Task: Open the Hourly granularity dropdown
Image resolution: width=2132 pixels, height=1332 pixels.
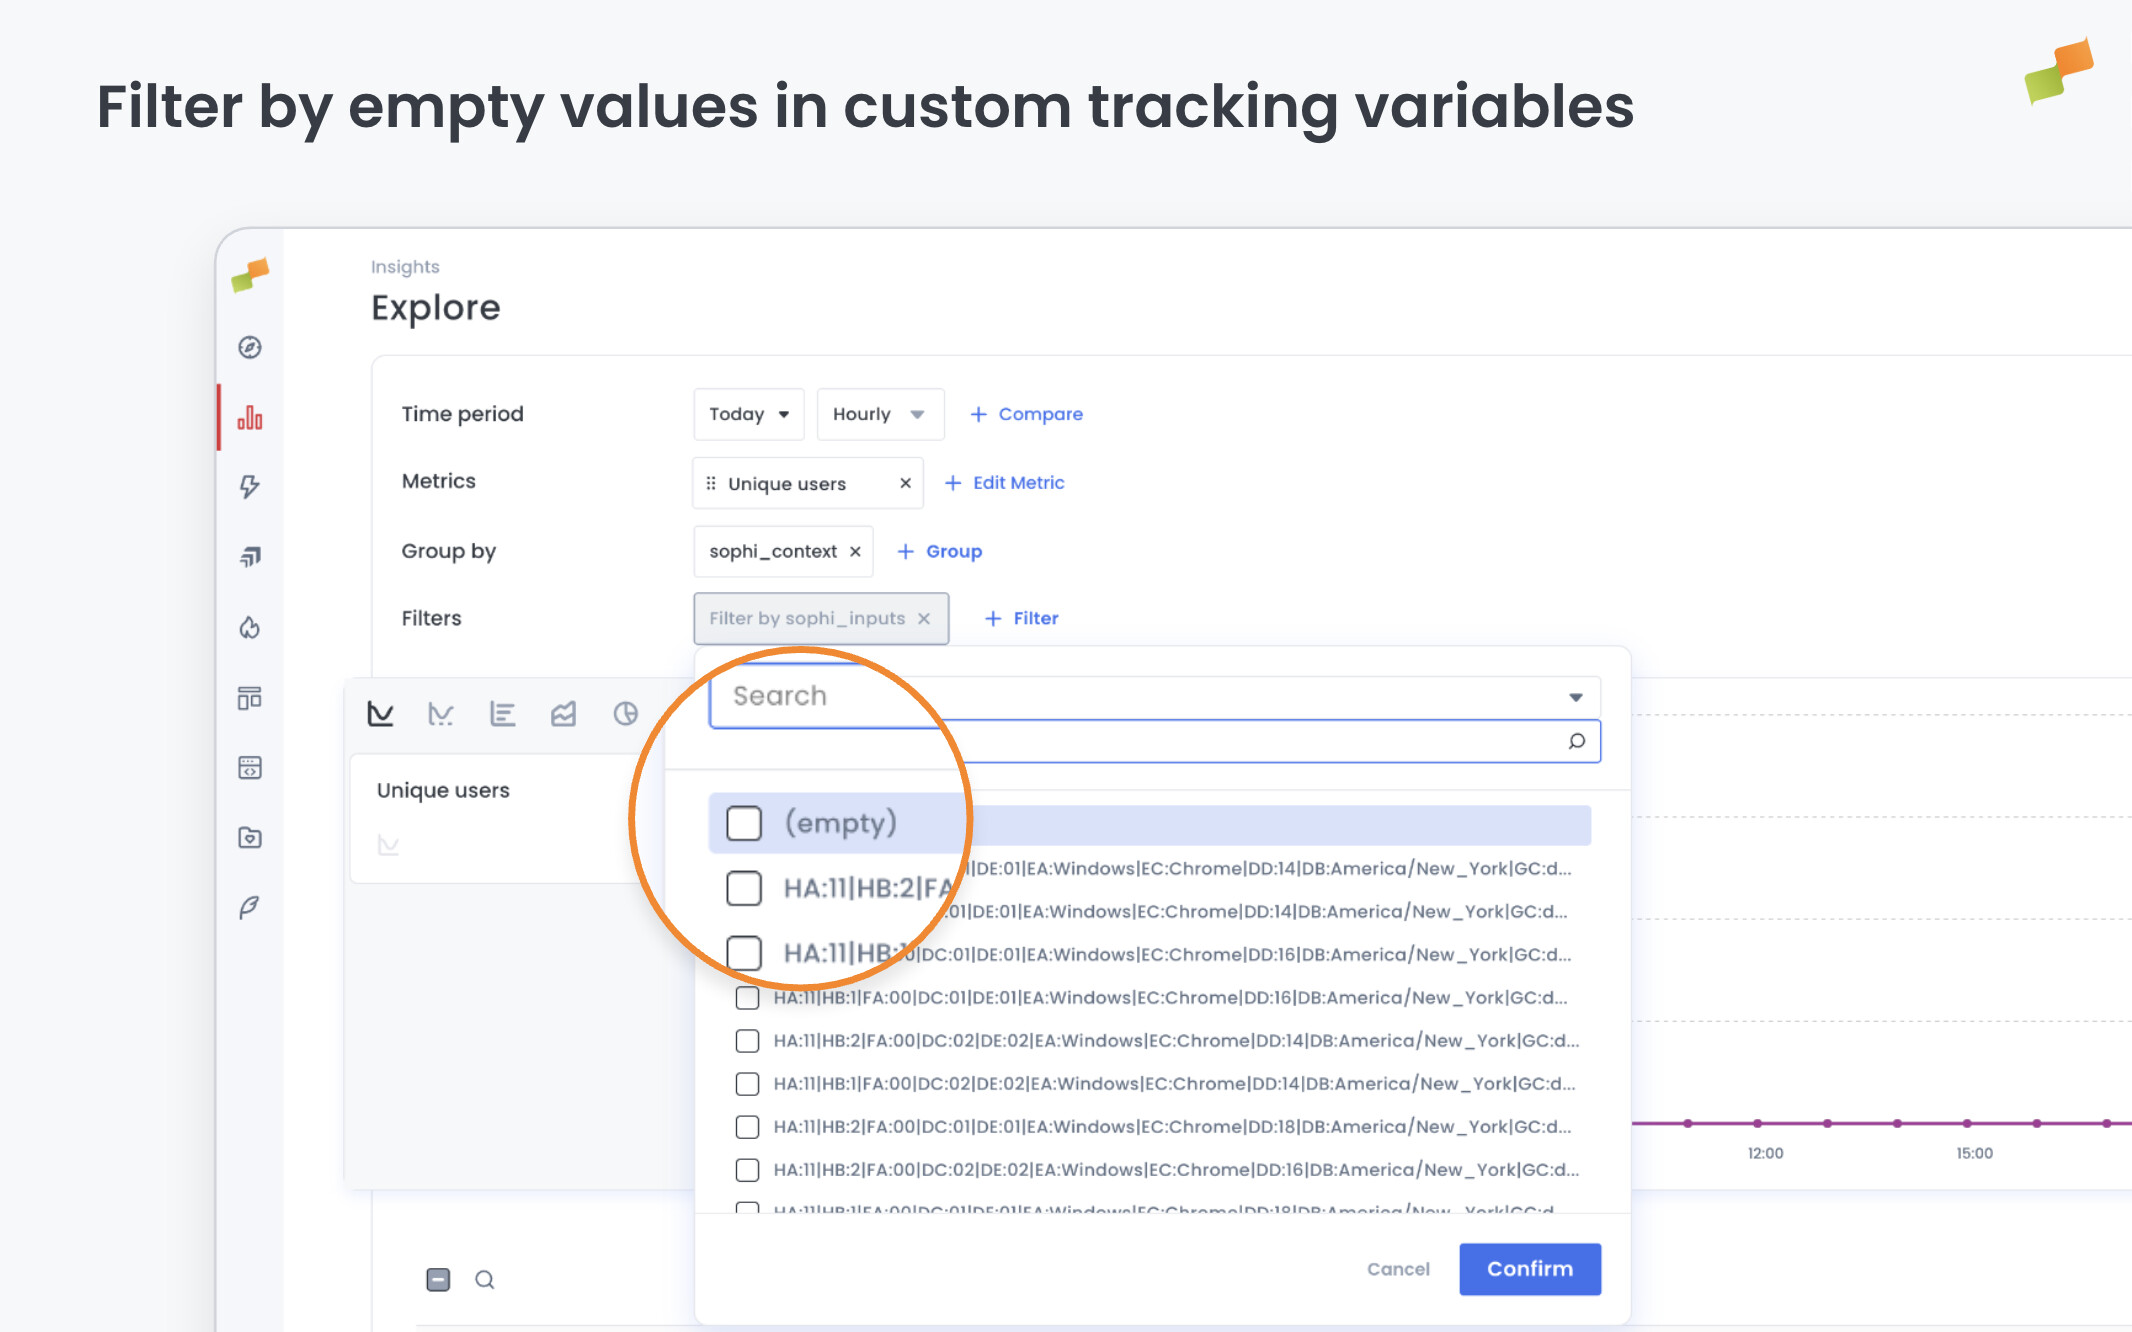Action: click(x=879, y=413)
